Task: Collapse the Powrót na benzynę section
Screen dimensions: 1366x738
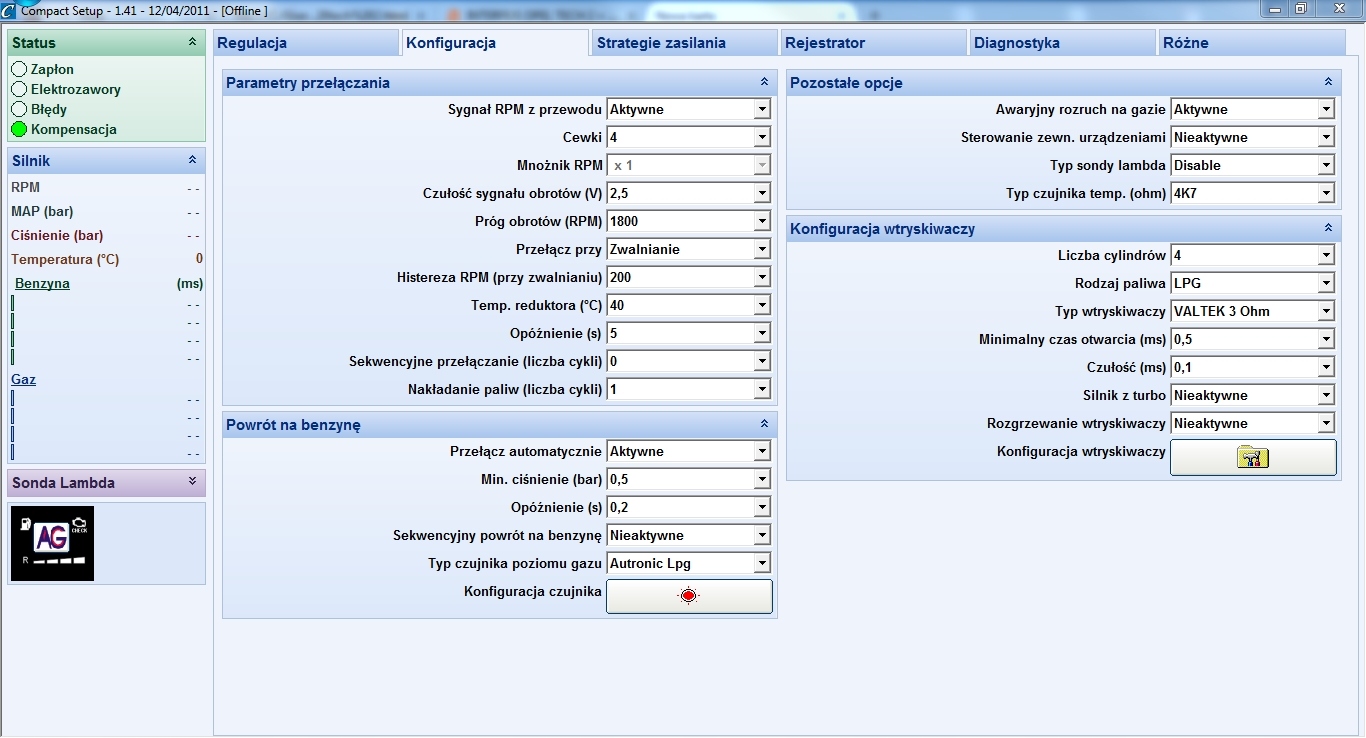Action: click(764, 424)
